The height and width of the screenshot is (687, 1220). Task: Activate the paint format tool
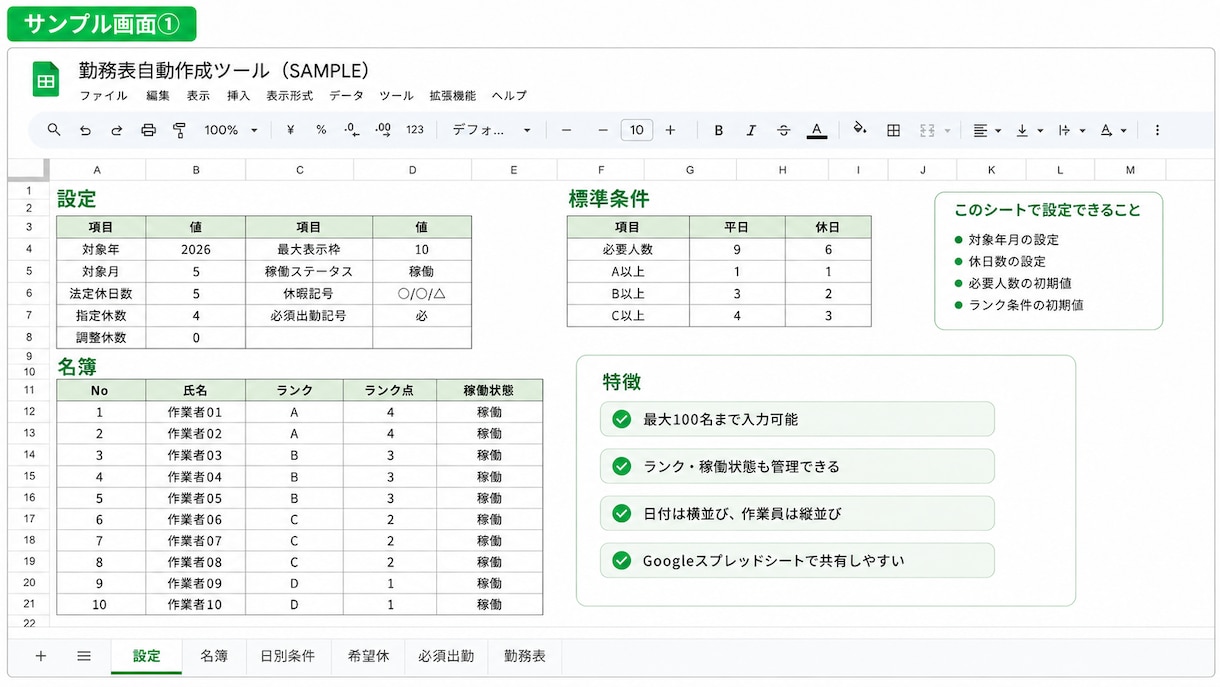point(179,130)
